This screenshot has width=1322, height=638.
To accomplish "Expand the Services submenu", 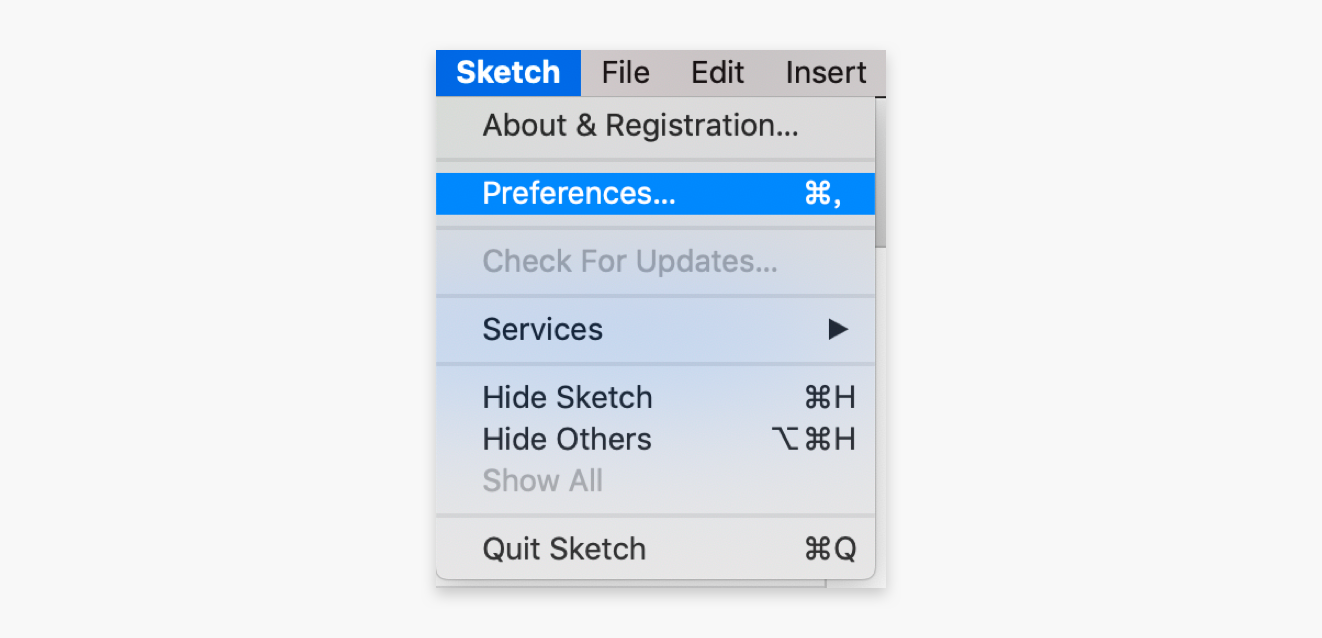I will [543, 329].
